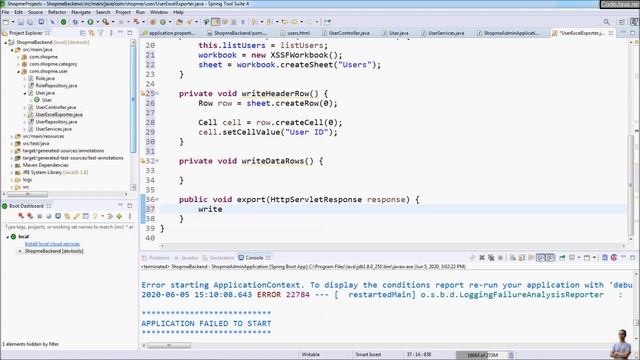Click the green Run toolbar button
Screen dimensions: 640x360
tap(90, 22)
